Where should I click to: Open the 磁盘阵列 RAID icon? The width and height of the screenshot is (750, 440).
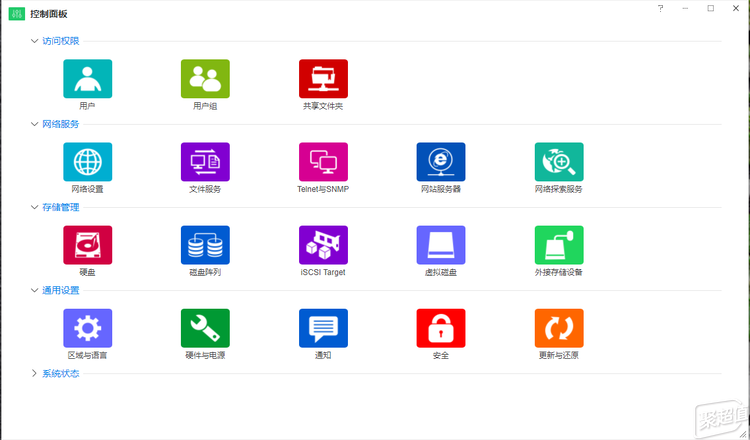pyautogui.click(x=205, y=245)
